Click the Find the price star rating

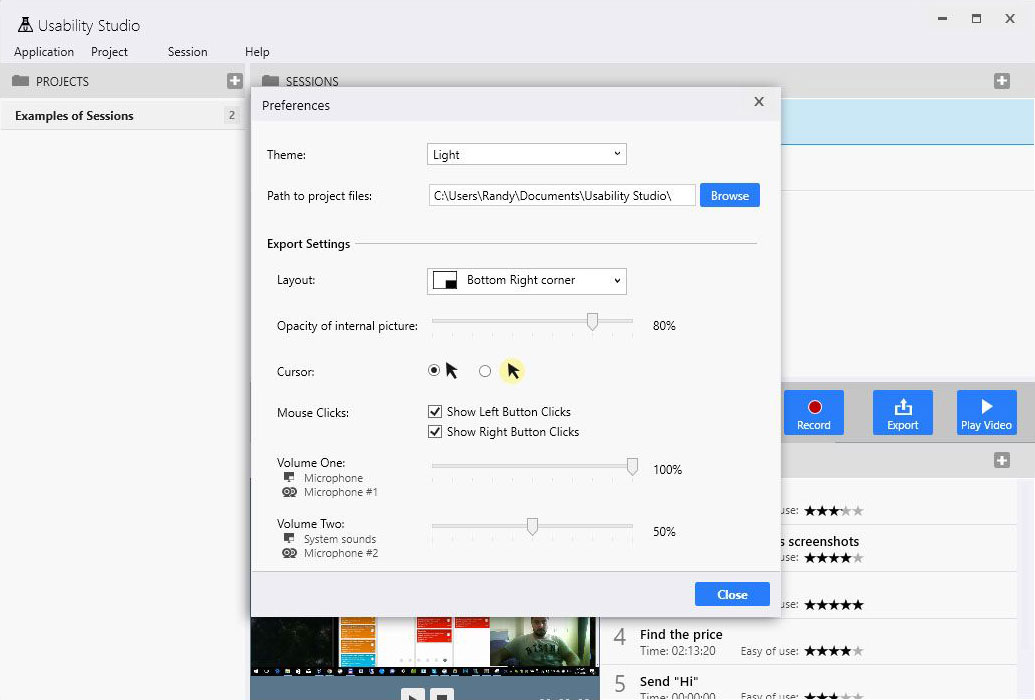click(x=834, y=651)
